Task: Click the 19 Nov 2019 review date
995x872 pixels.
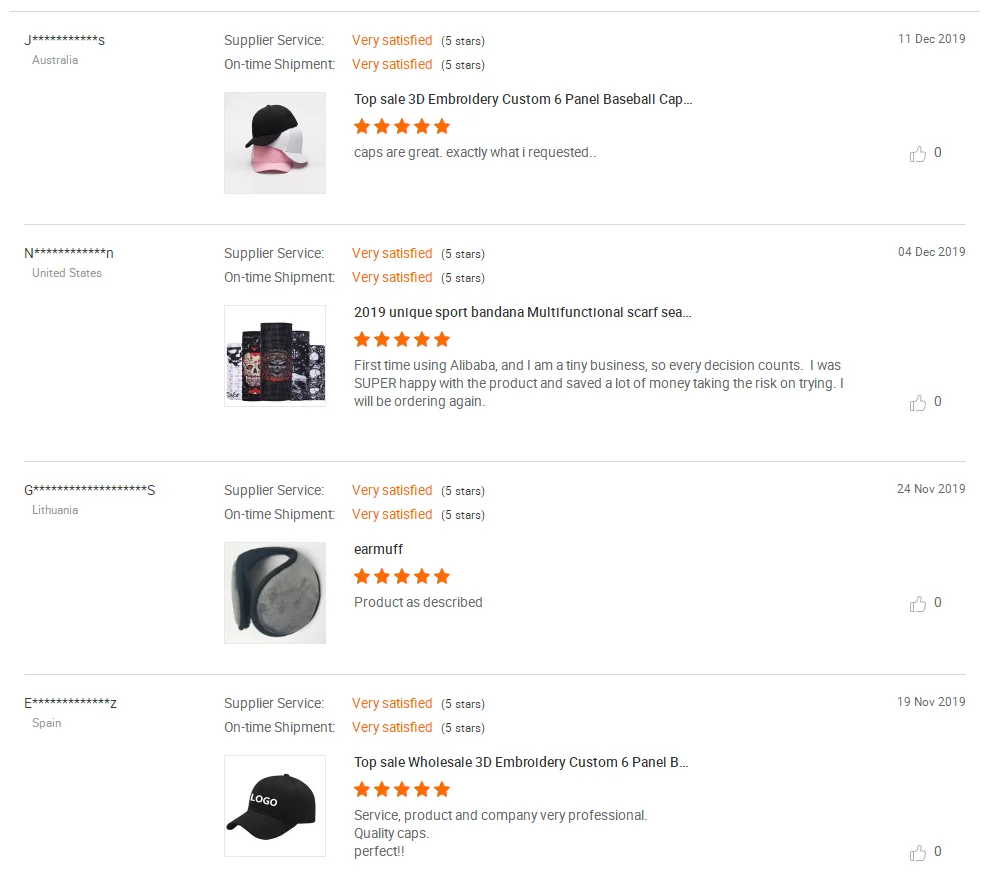Action: point(931,702)
